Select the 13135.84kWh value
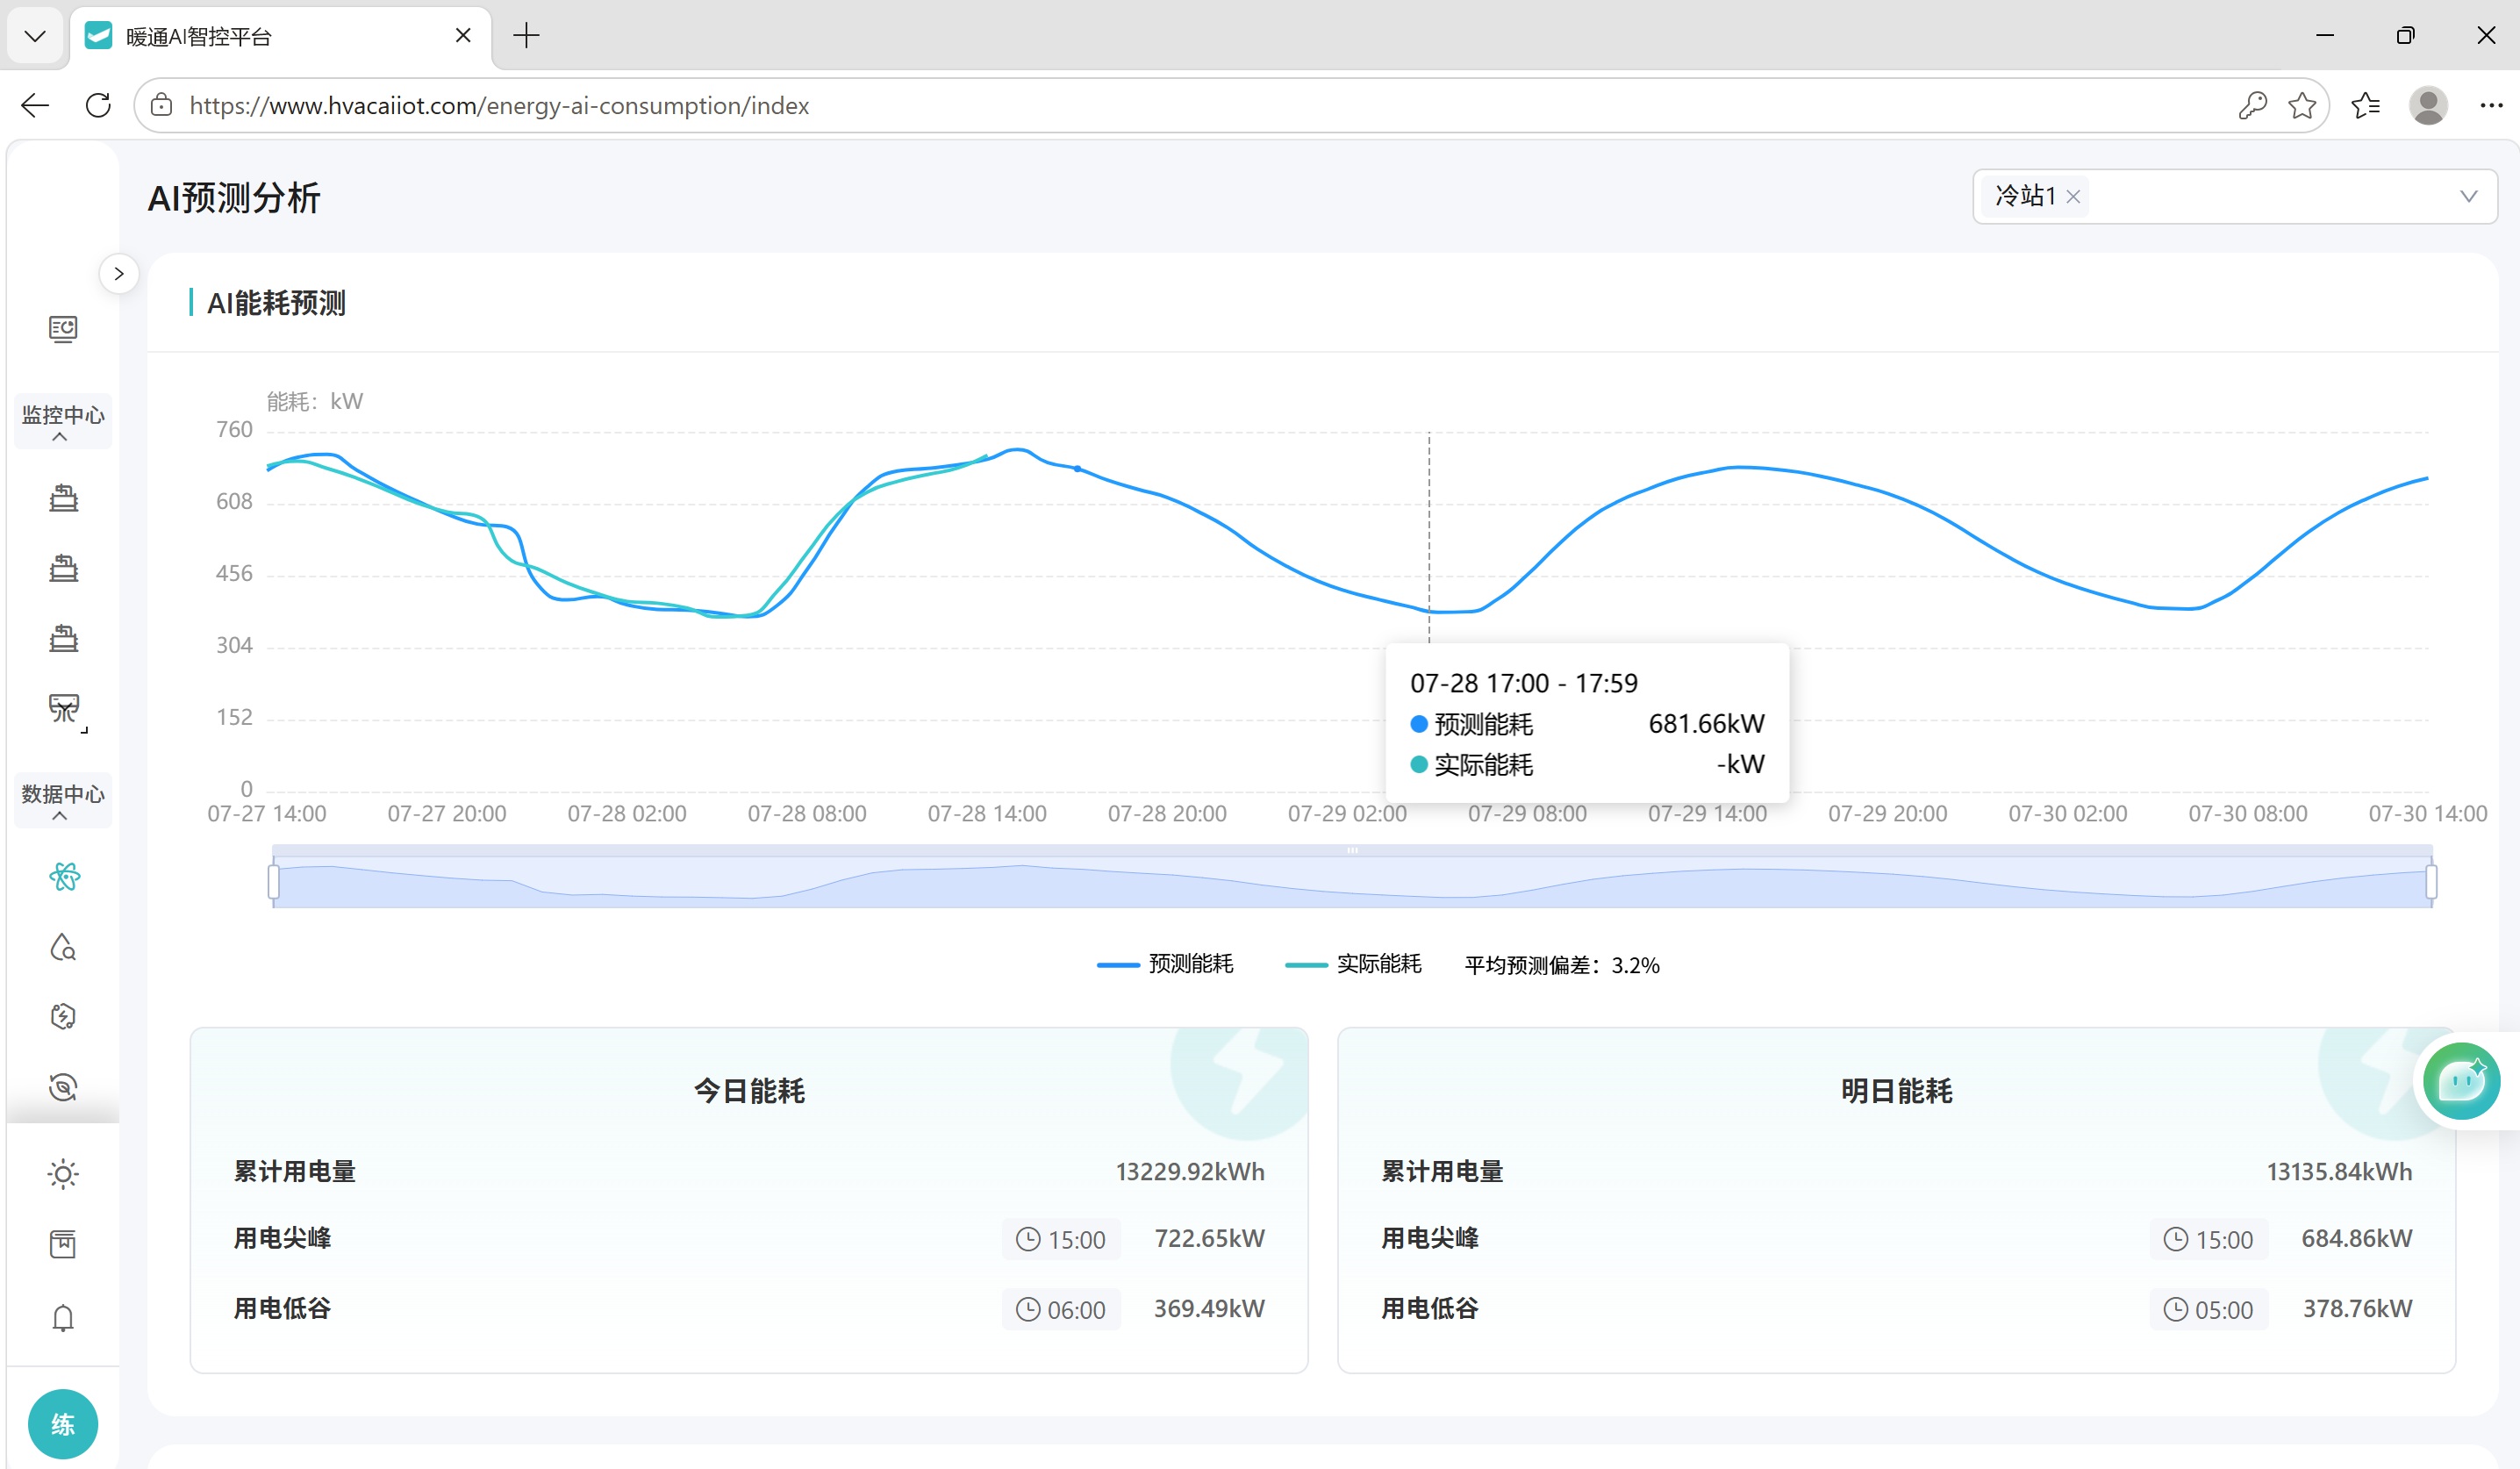Image resolution: width=2520 pixels, height=1469 pixels. coord(2339,1171)
